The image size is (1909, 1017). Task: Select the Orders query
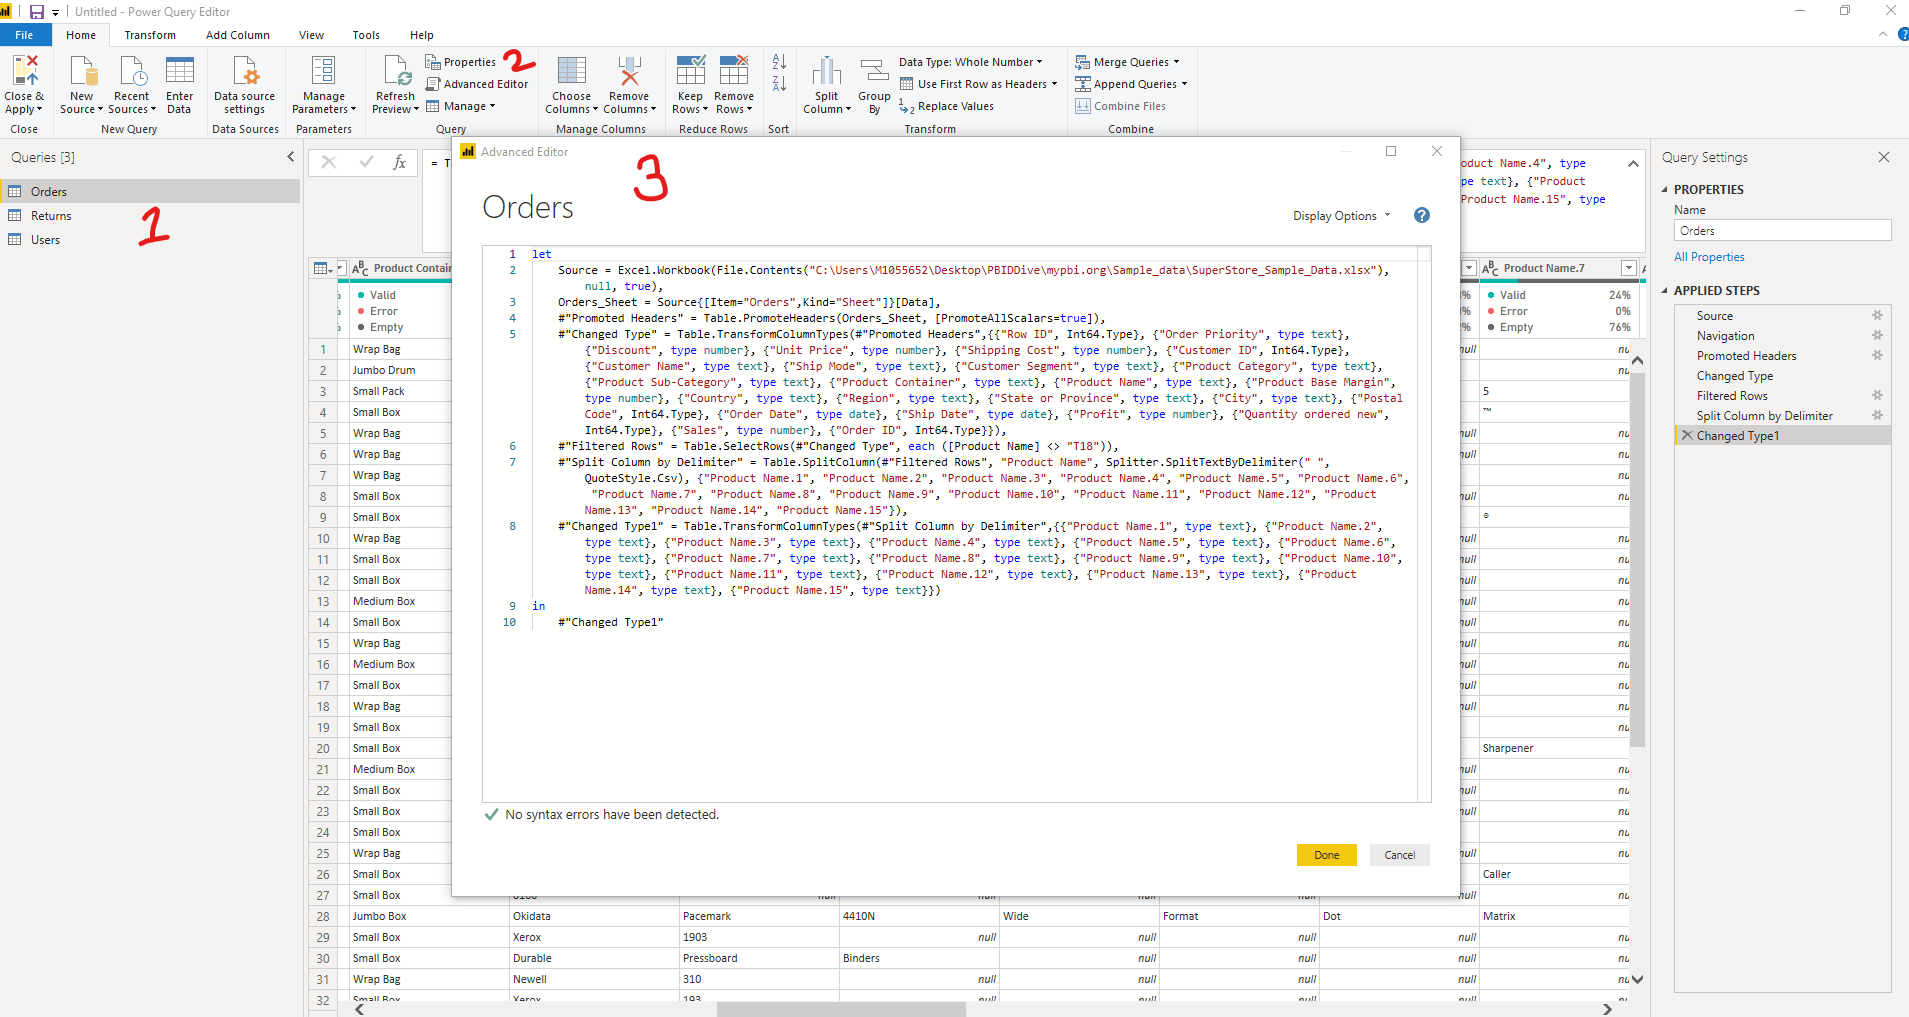tap(150, 191)
